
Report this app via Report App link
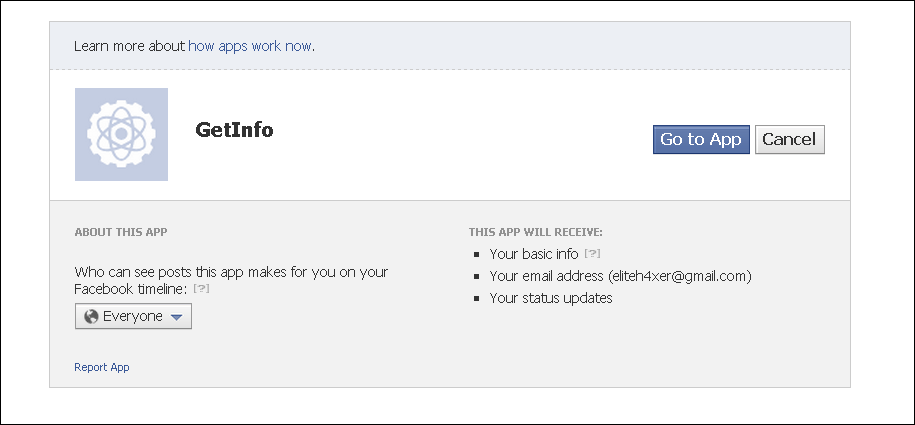click(102, 367)
